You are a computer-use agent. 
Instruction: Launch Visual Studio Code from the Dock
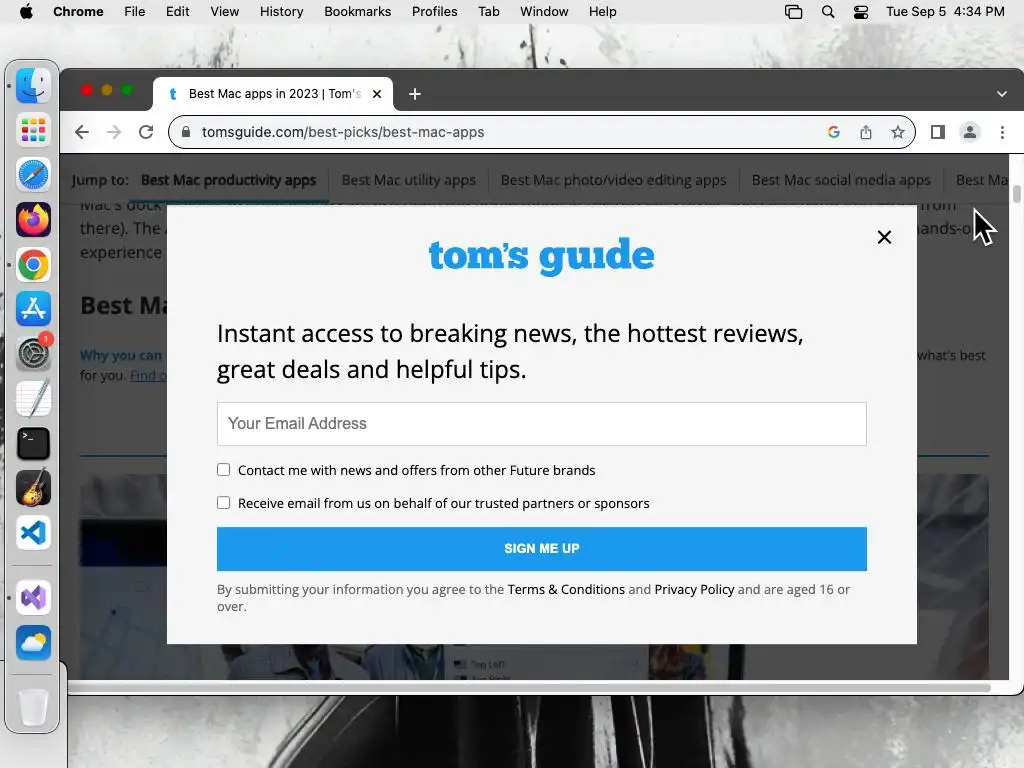pos(33,533)
